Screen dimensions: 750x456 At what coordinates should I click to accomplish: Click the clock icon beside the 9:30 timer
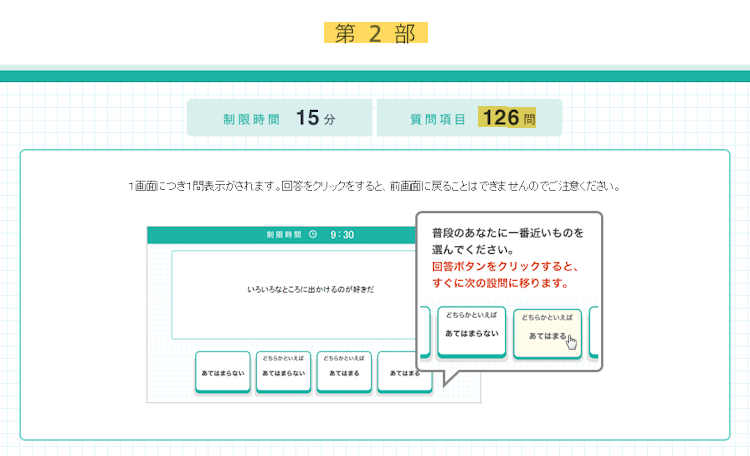pos(313,234)
